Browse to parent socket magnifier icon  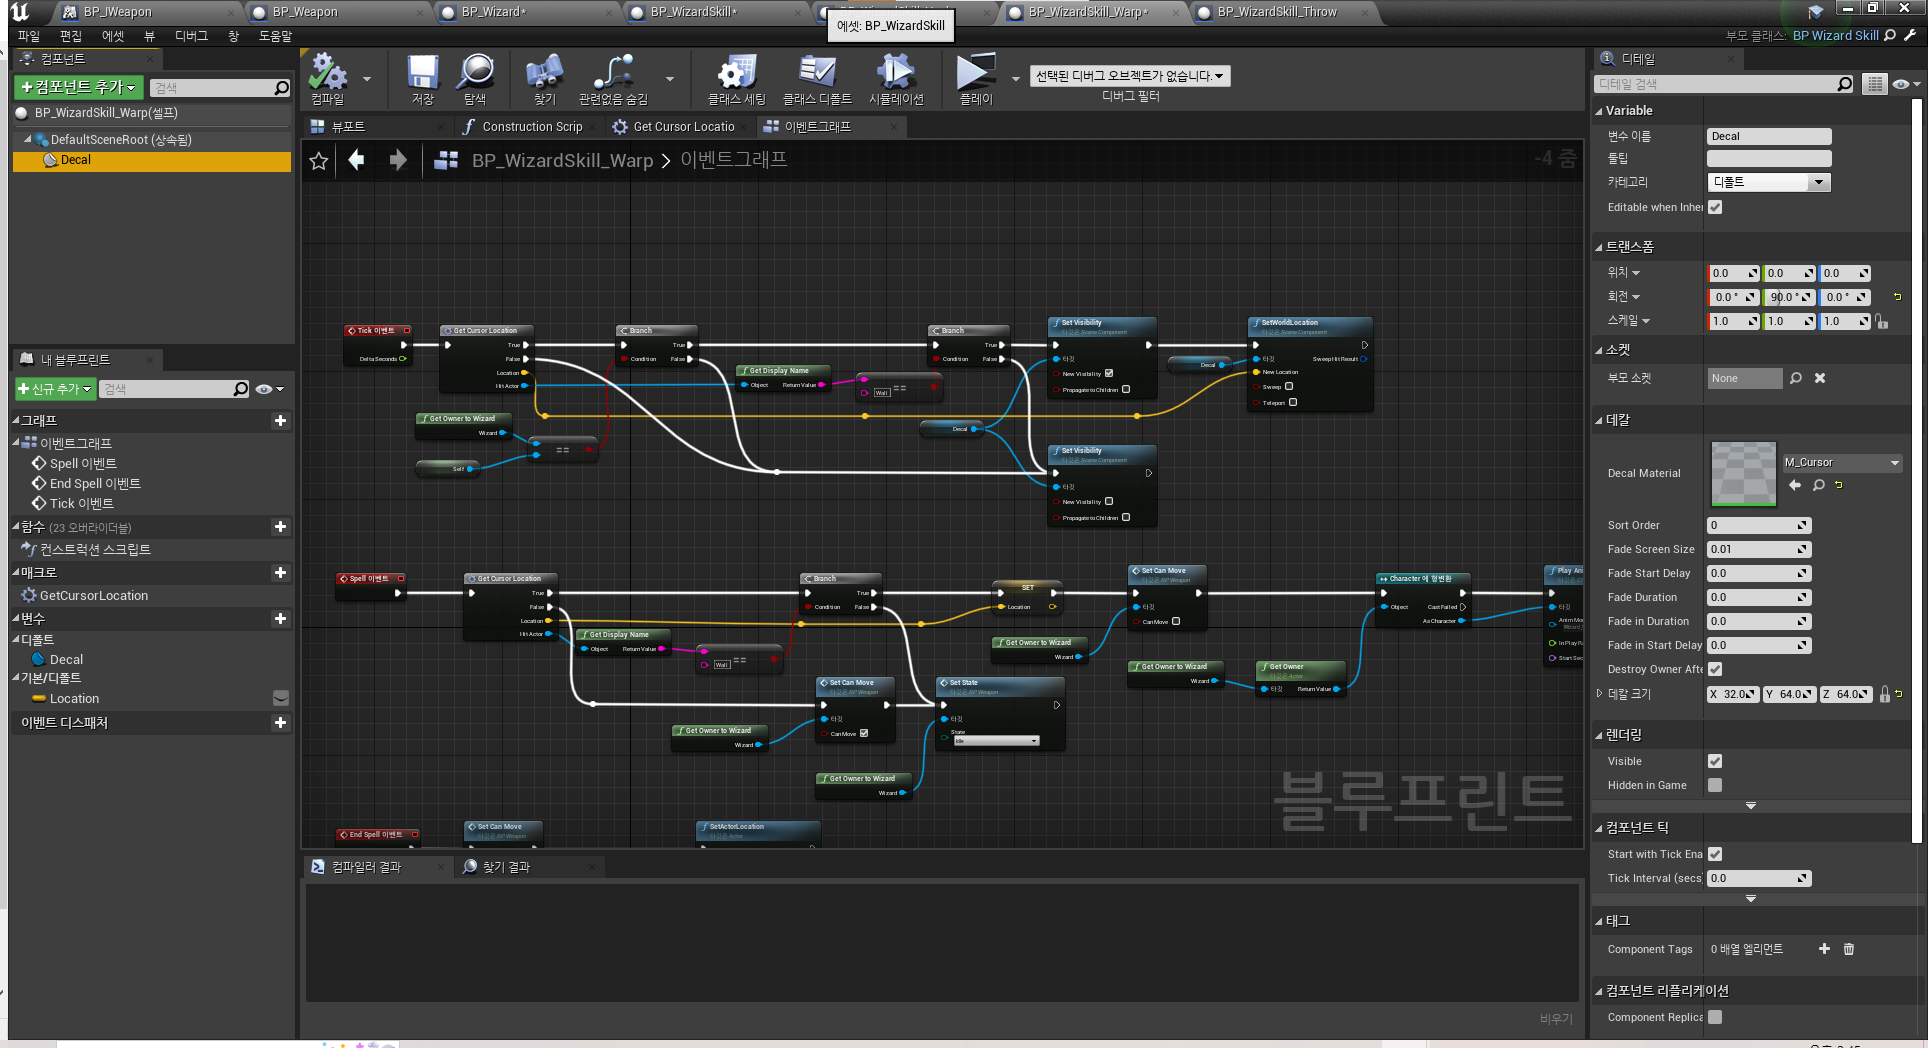point(1796,378)
